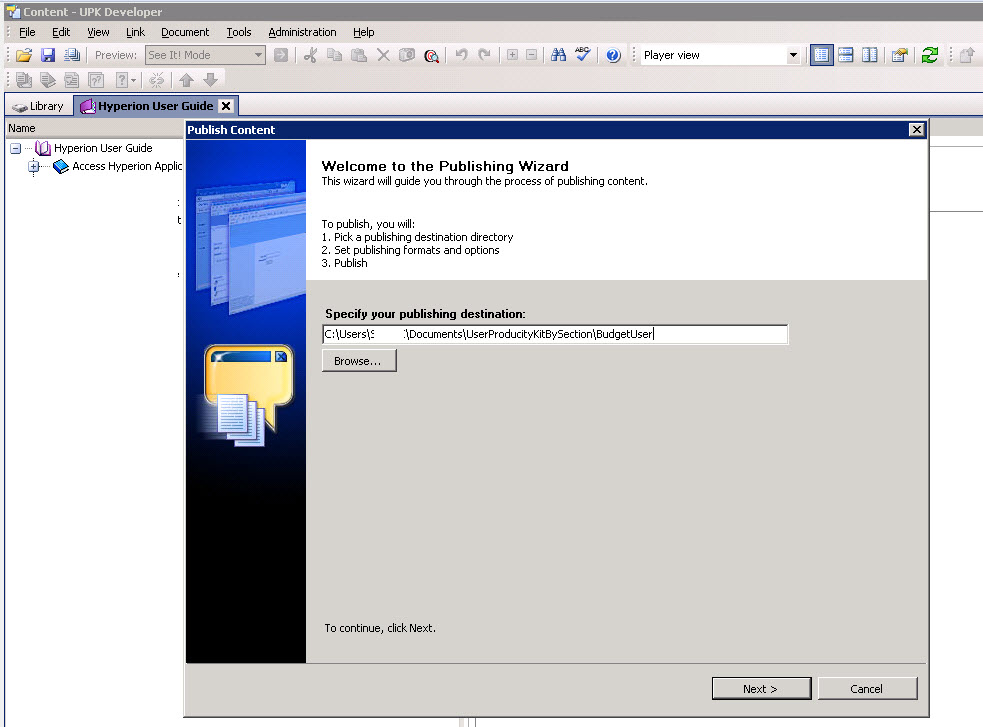Click the Expand plus toolbar icon
Viewport: 983px width, 727px height.
click(x=512, y=55)
